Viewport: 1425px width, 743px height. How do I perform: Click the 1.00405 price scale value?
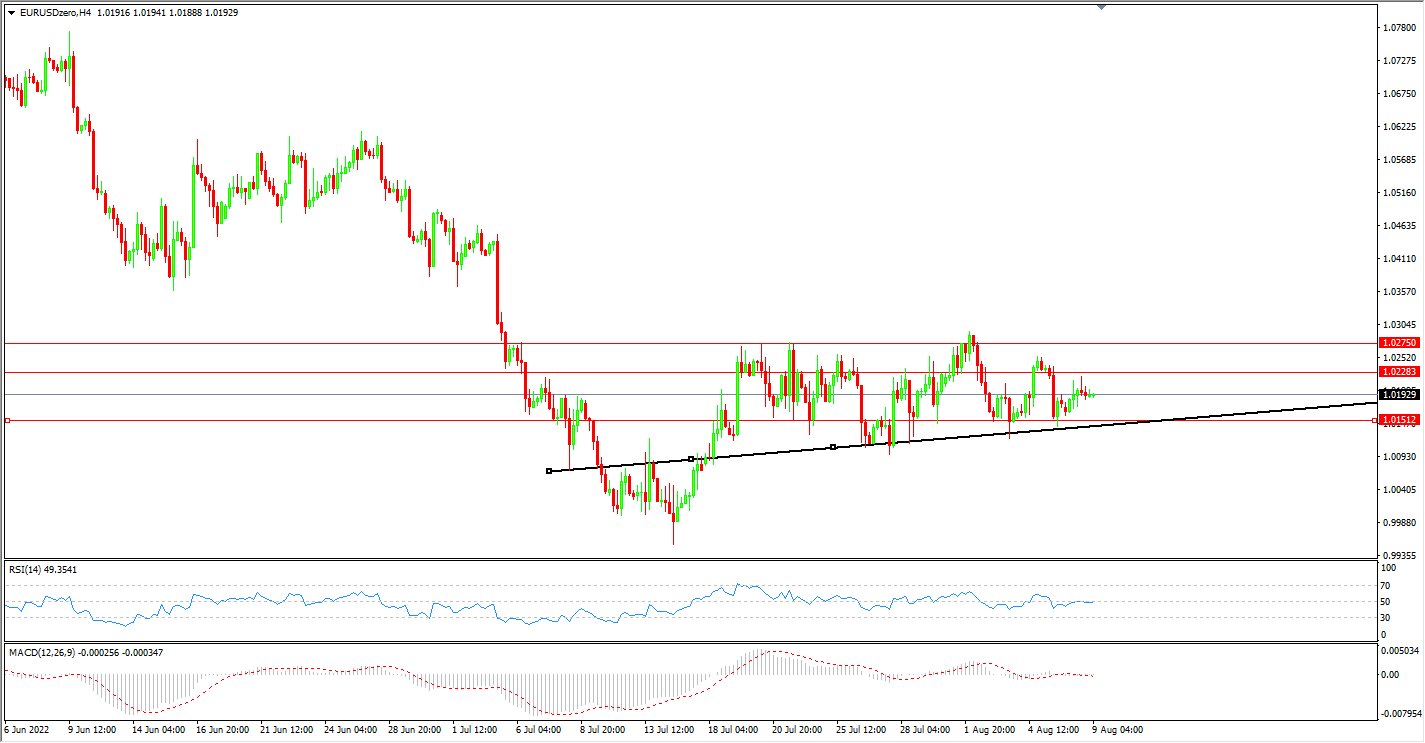pyautogui.click(x=1399, y=490)
